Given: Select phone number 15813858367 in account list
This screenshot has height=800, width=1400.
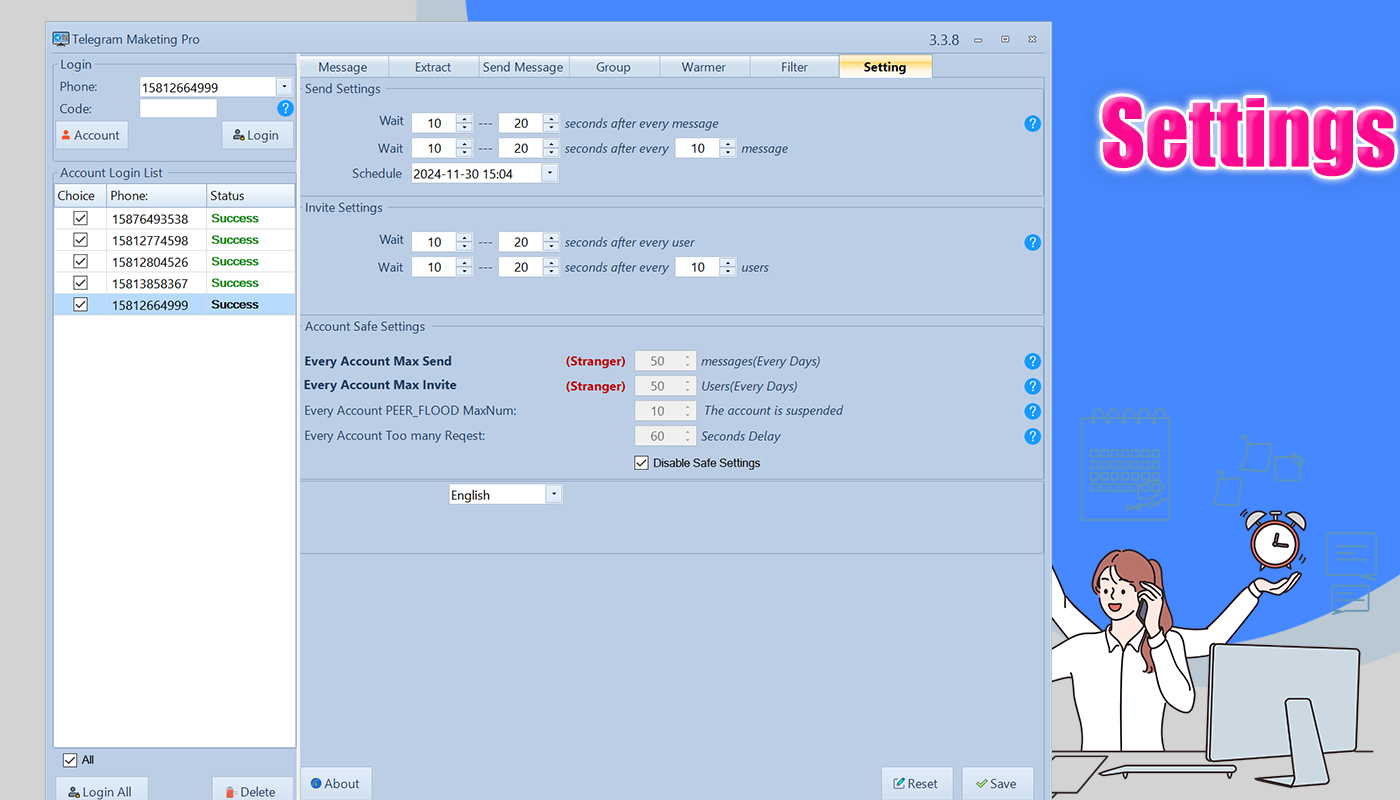Looking at the screenshot, I should (150, 283).
